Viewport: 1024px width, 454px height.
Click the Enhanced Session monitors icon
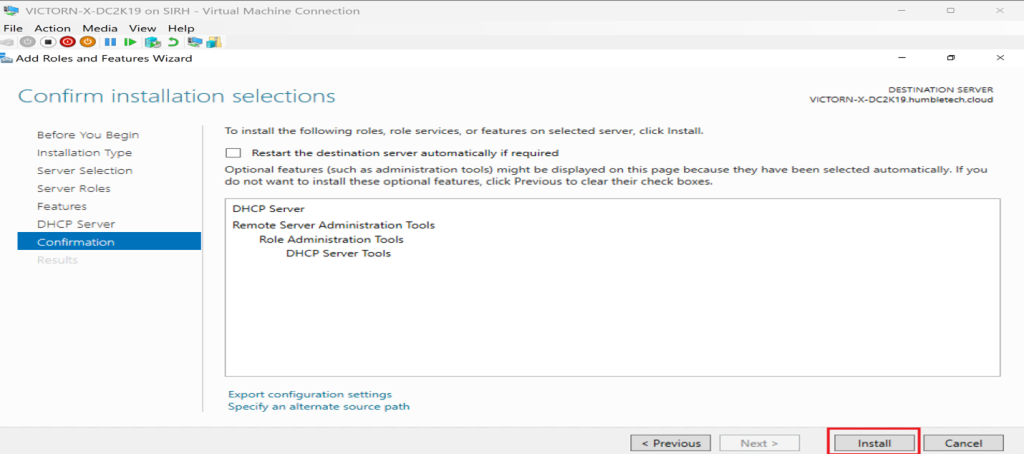pyautogui.click(x=193, y=42)
